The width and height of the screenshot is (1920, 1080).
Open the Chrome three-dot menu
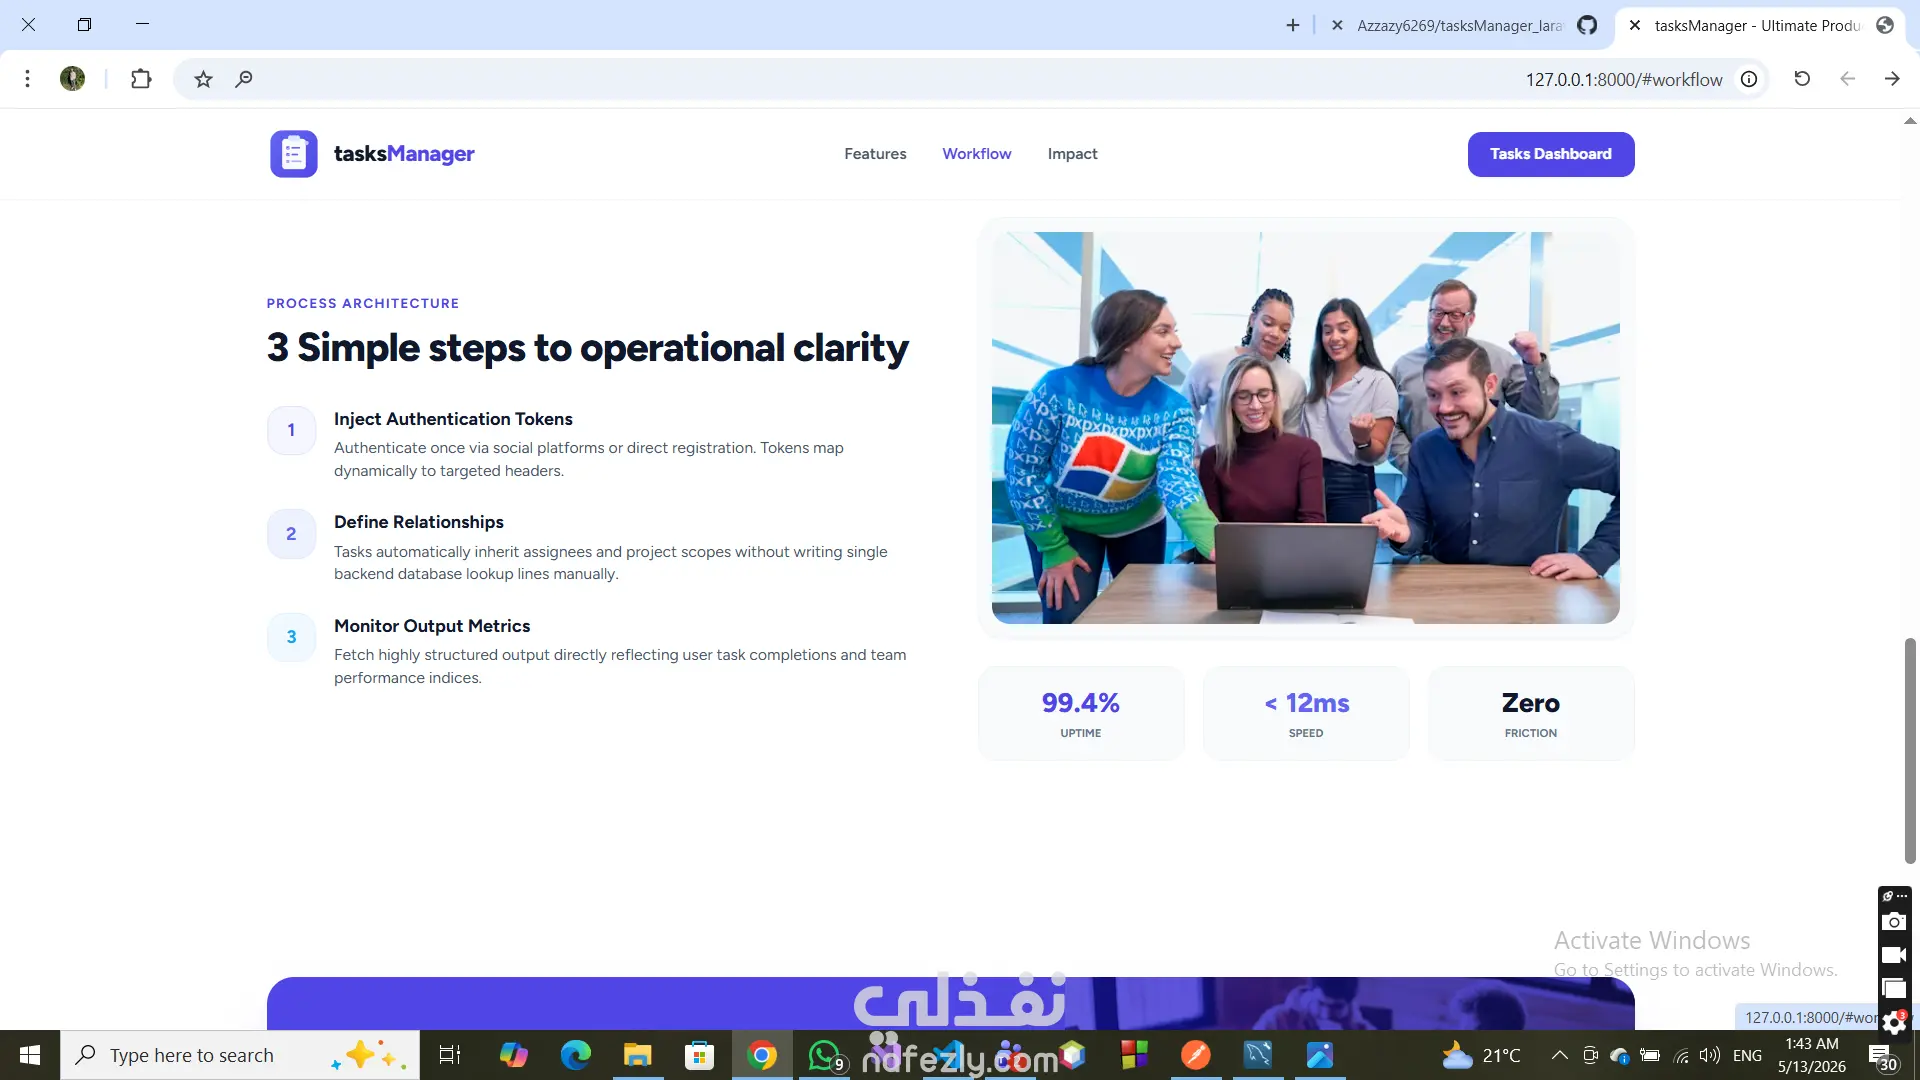pos(28,79)
